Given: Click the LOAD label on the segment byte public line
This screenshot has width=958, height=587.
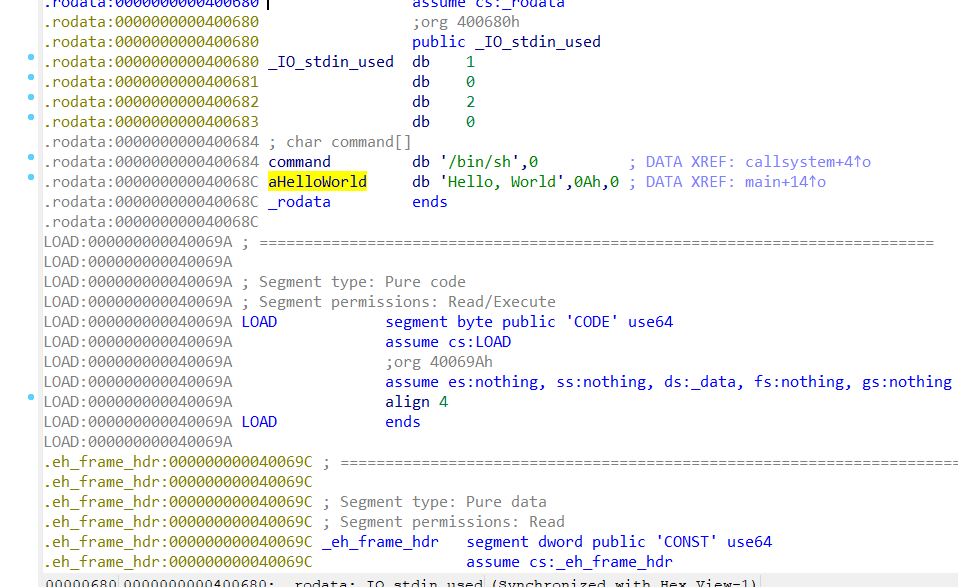Looking at the screenshot, I should tap(259, 322).
